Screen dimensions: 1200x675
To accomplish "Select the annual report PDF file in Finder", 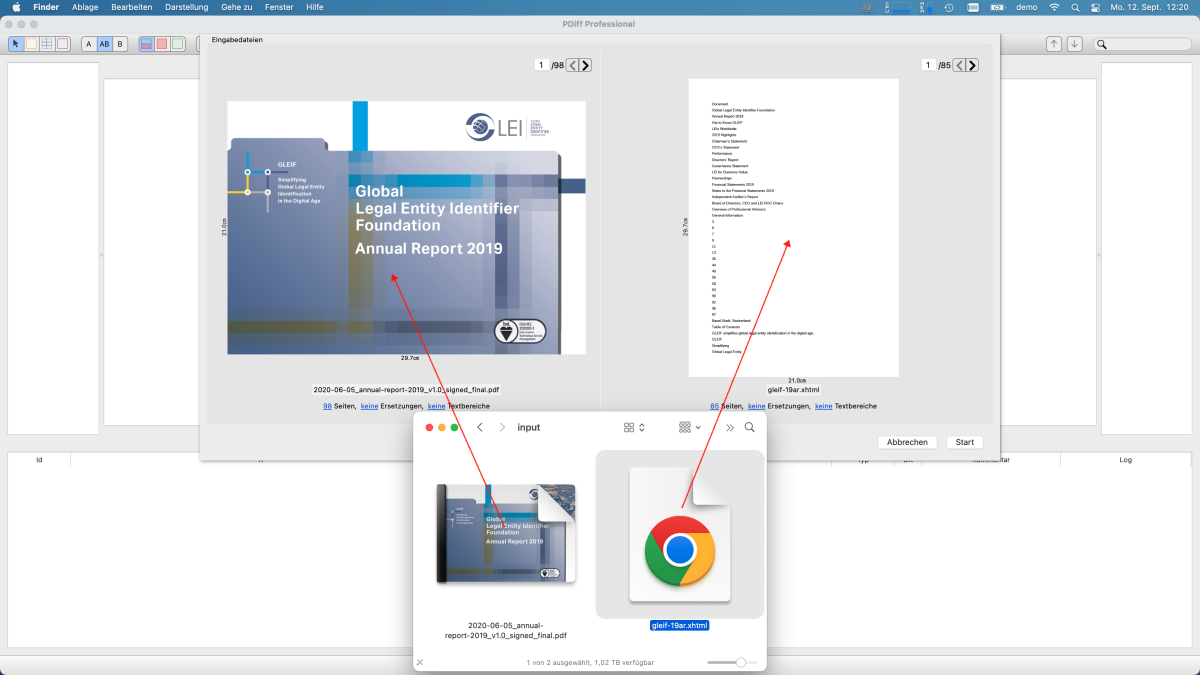I will click(x=506, y=533).
